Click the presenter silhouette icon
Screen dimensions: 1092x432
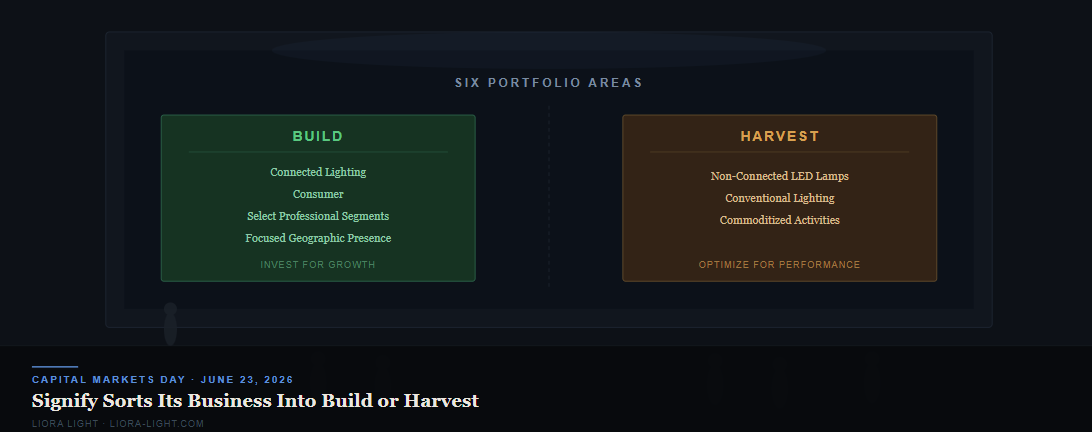point(170,324)
